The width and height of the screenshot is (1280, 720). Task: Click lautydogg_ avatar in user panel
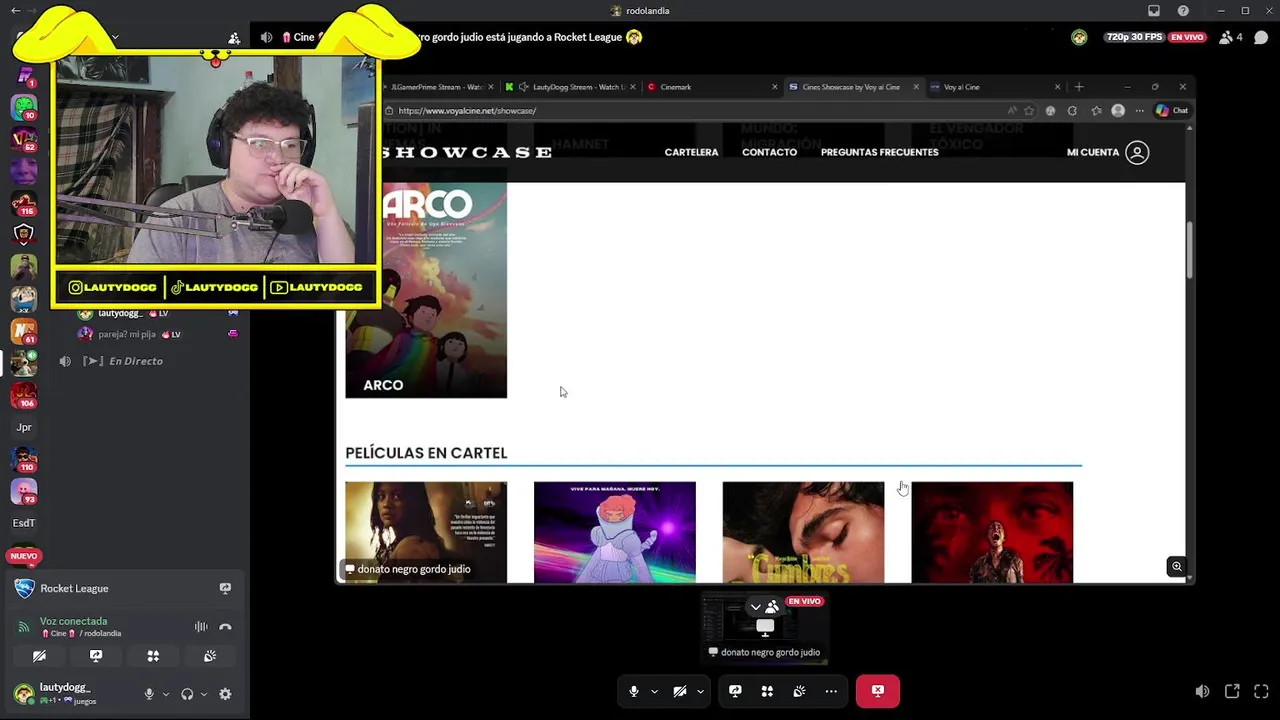click(23, 693)
